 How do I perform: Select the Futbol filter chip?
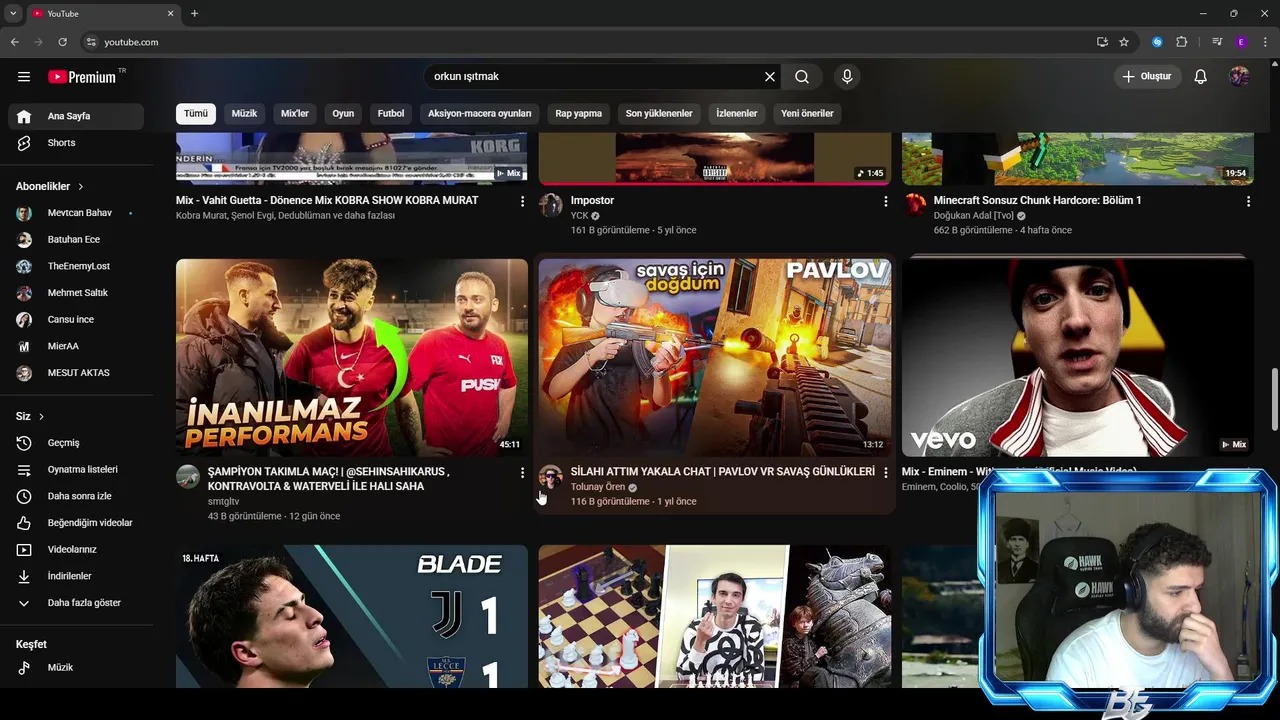tap(391, 113)
